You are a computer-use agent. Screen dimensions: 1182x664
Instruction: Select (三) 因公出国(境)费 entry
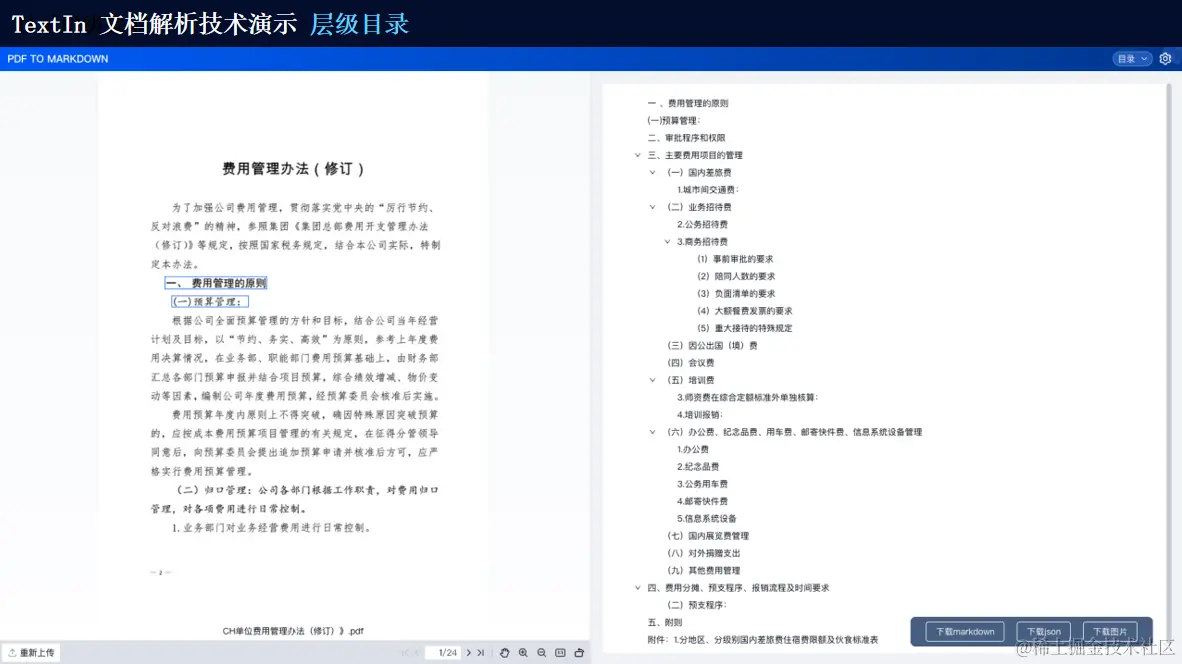(712, 346)
